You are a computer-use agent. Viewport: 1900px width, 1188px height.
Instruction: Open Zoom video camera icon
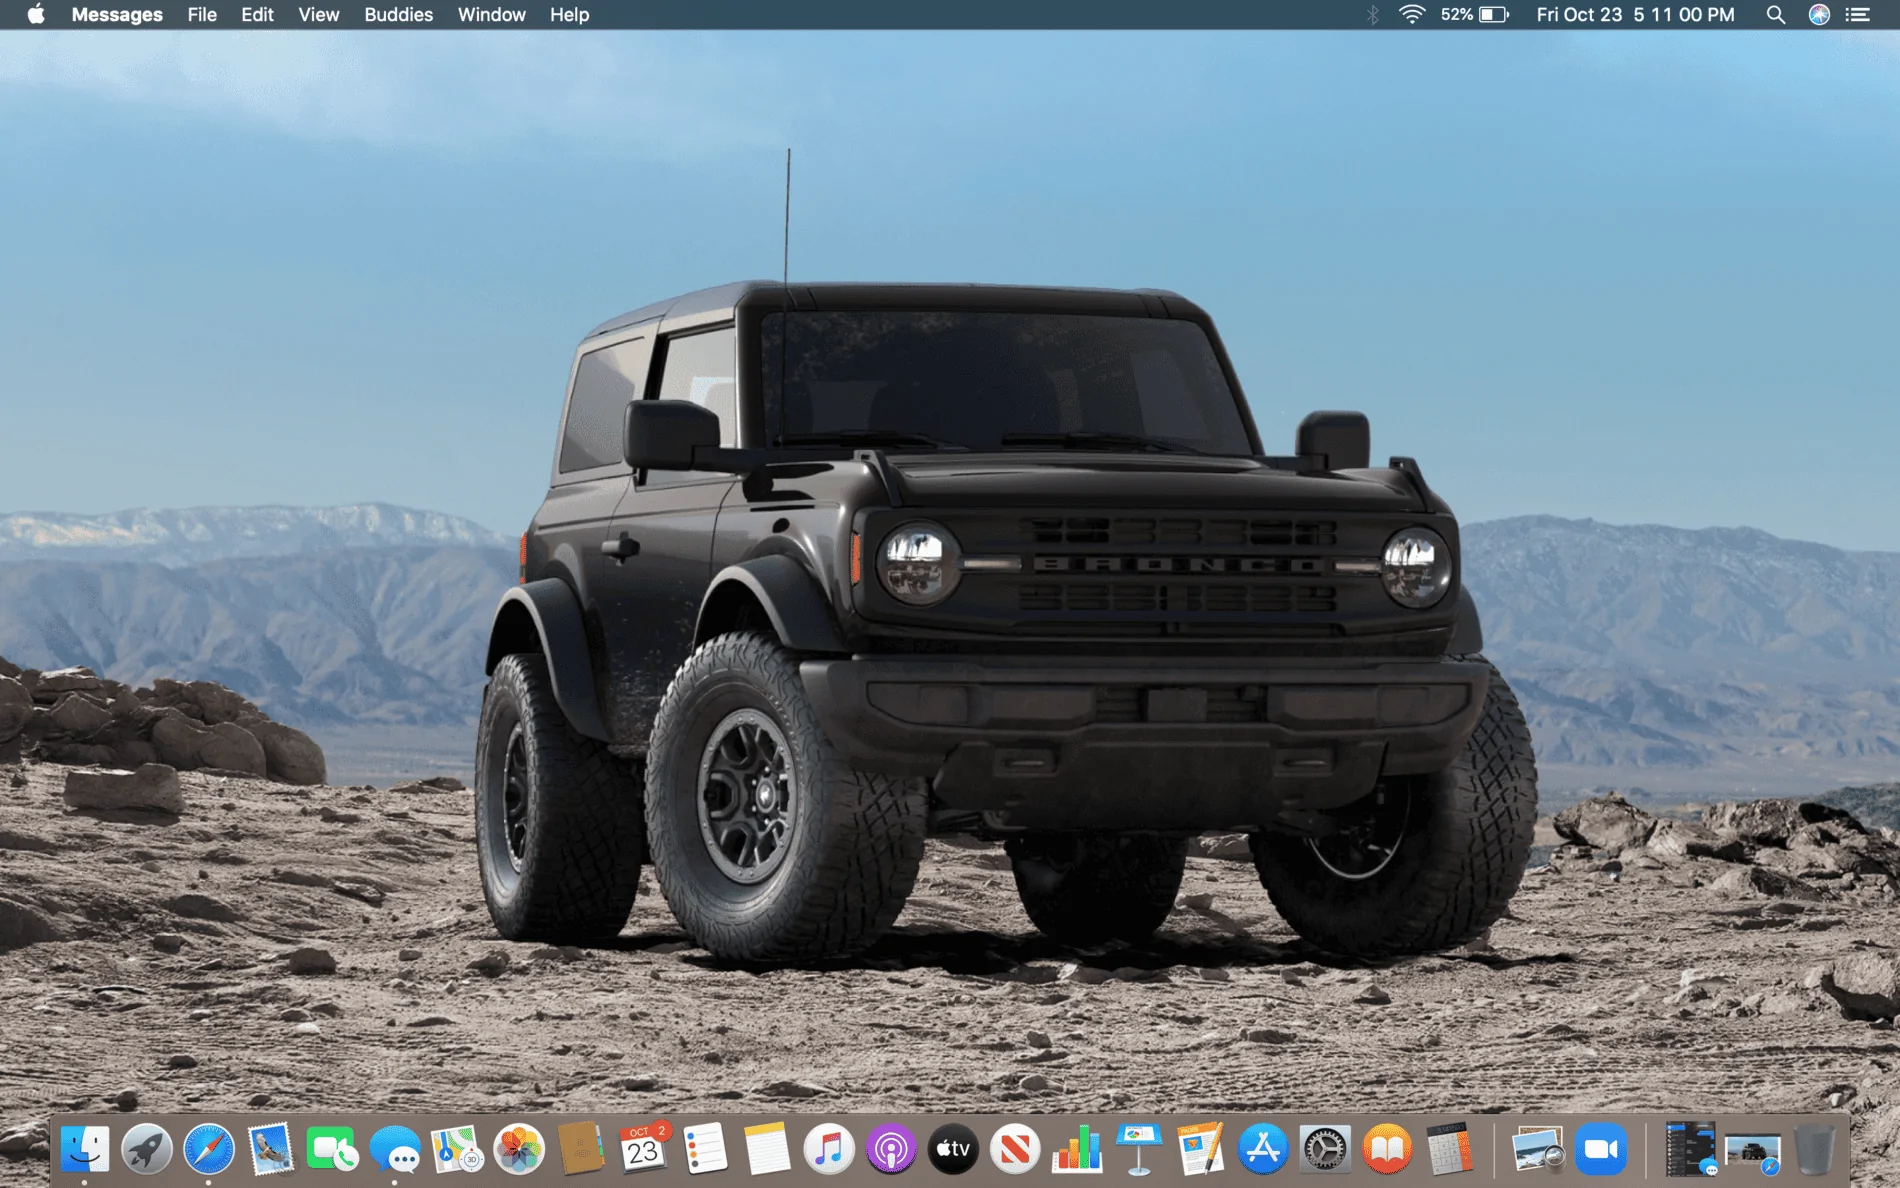(x=1601, y=1149)
